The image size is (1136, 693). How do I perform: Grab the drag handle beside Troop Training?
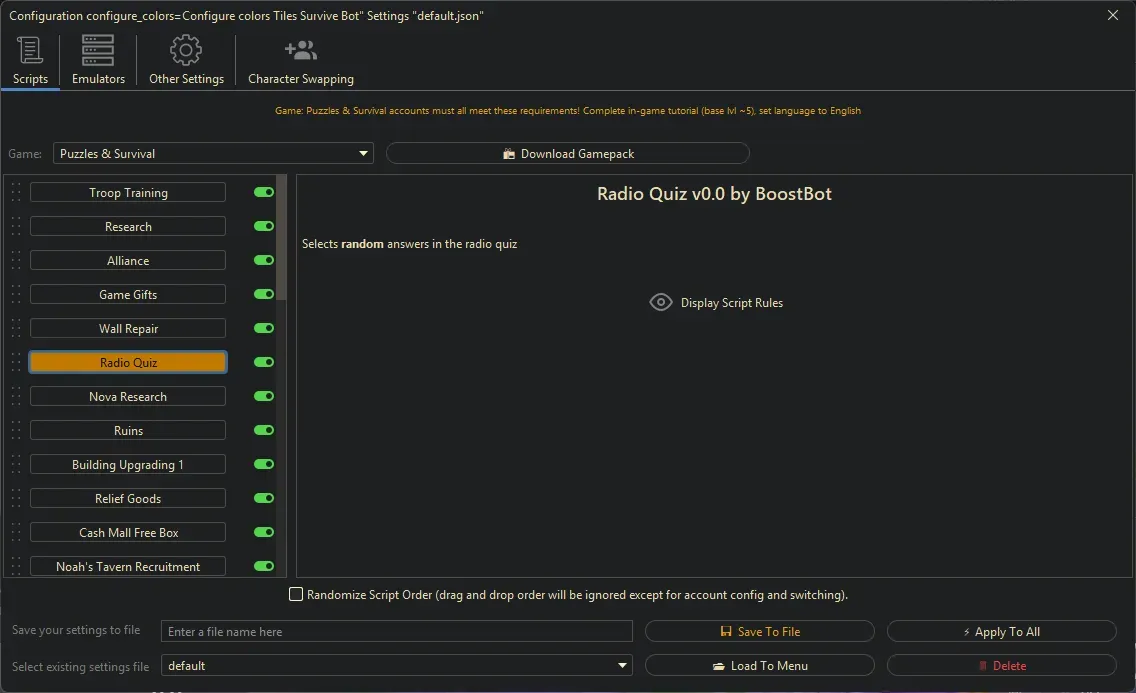pyautogui.click(x=16, y=193)
